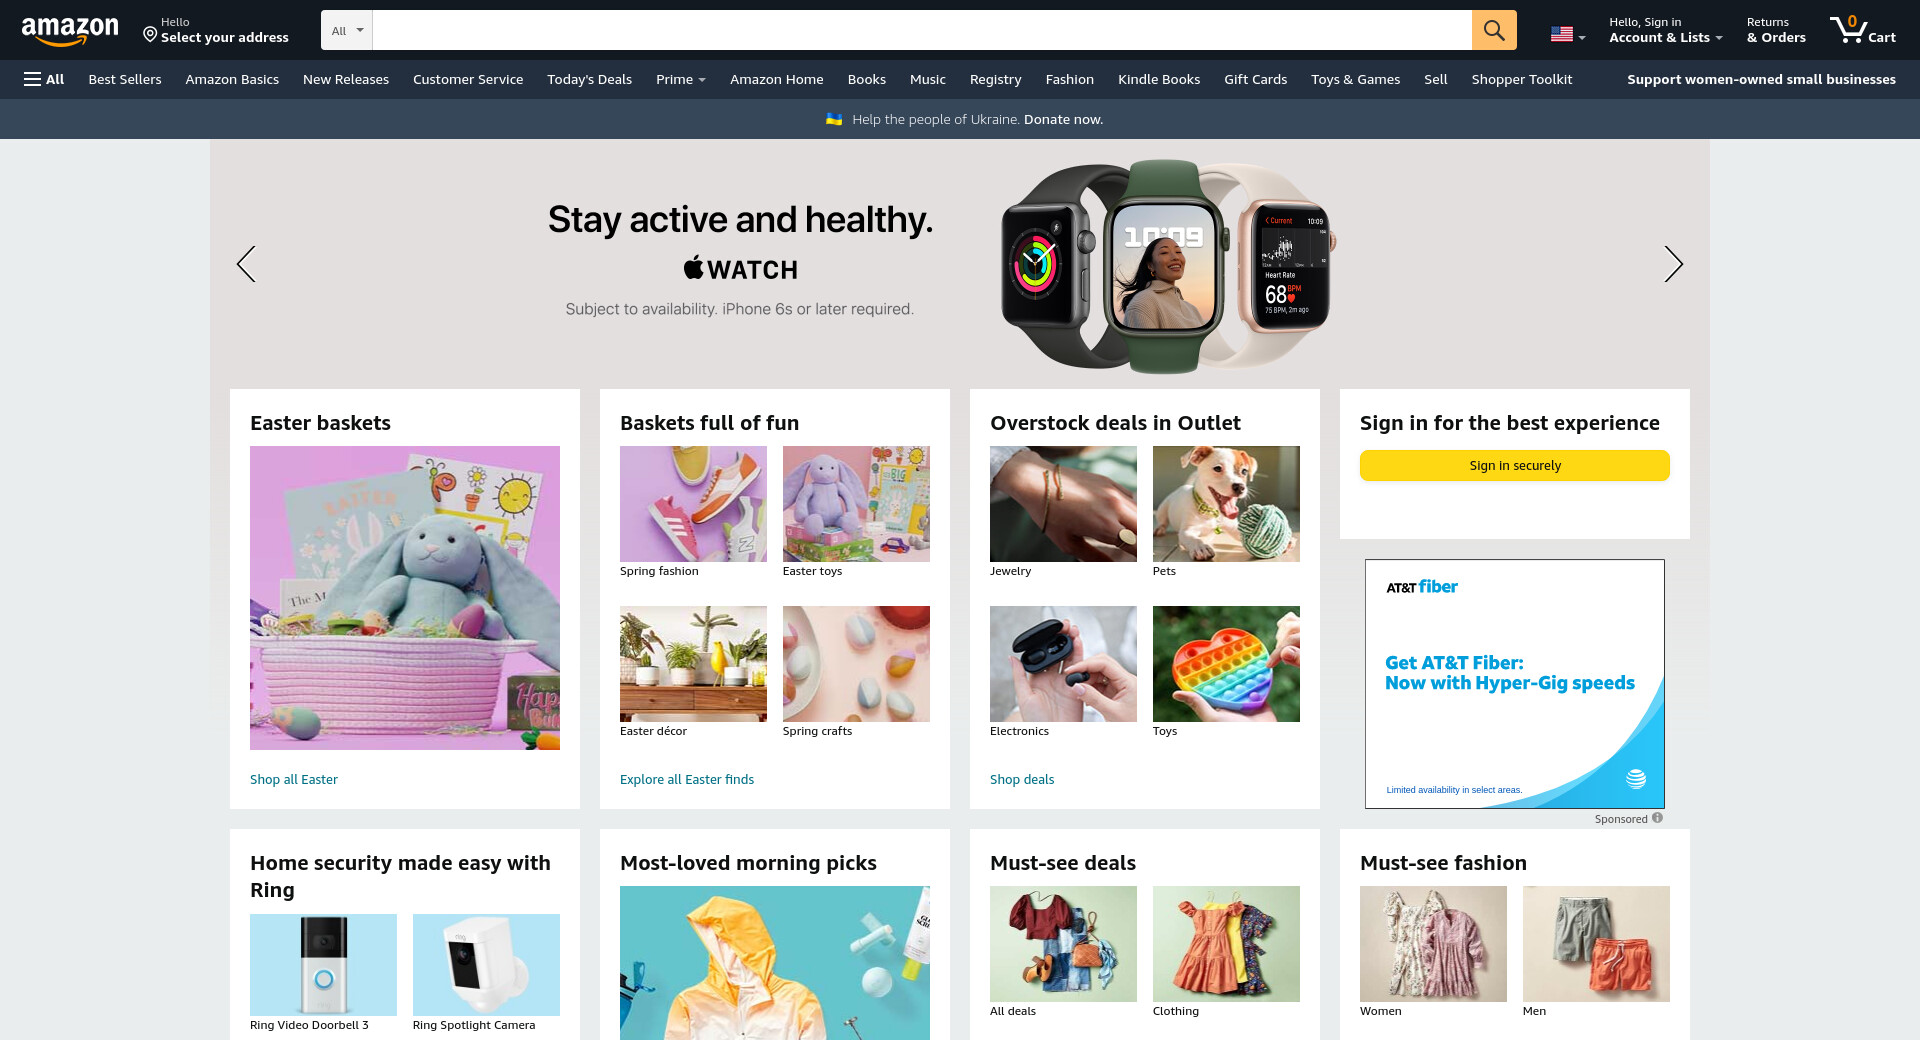Viewport: 1920px width, 1040px height.
Task: Click the Sponsored ad info icon
Action: (1657, 818)
